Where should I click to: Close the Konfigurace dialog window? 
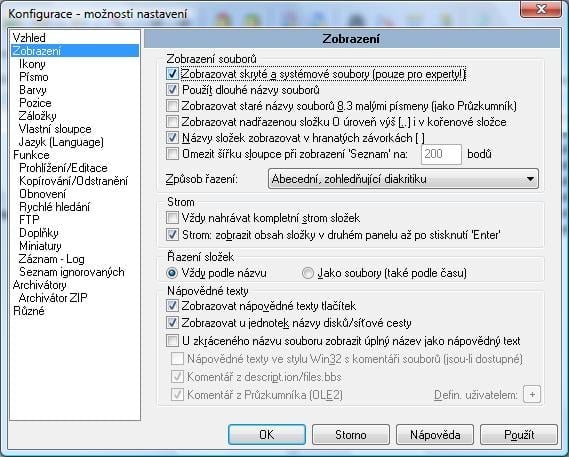541,9
